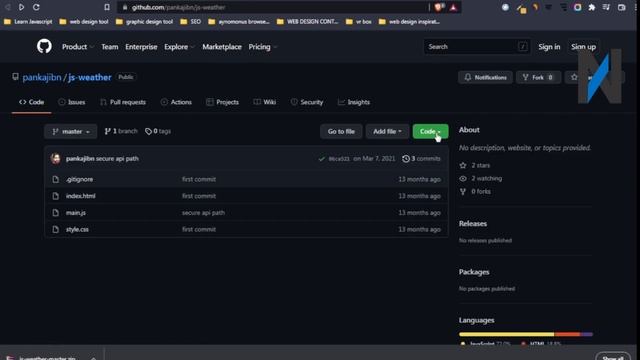
Task: Click the browser forward arrow
Action: 21,7
